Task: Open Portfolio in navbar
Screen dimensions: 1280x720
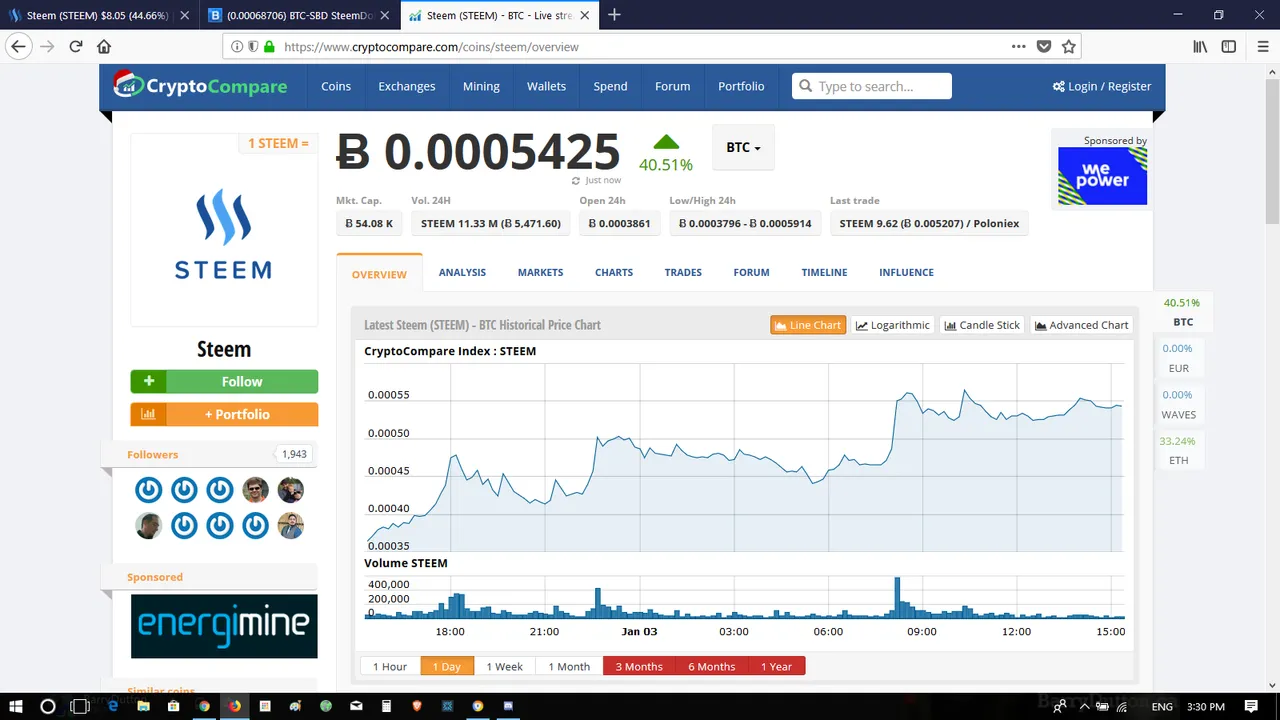Action: coord(741,86)
